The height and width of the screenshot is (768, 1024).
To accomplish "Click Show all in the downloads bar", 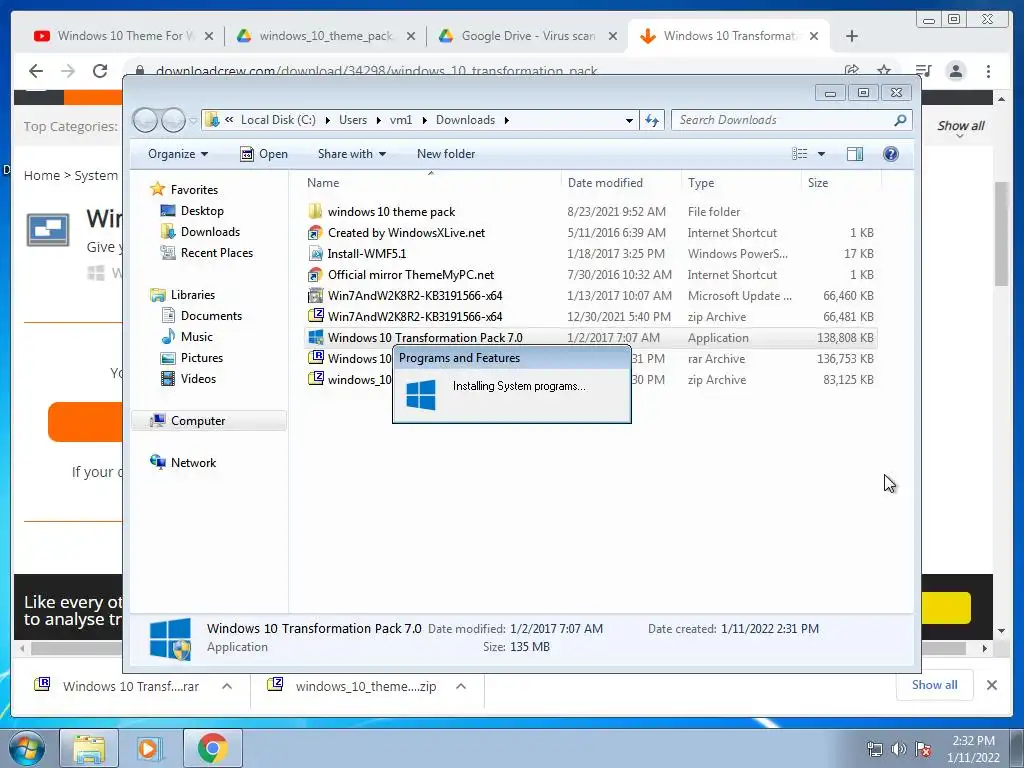I will [x=935, y=685].
